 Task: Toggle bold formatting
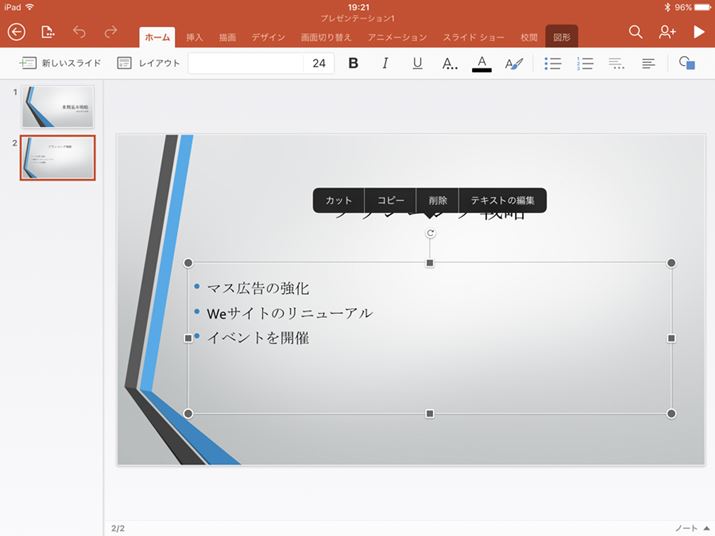pyautogui.click(x=353, y=63)
